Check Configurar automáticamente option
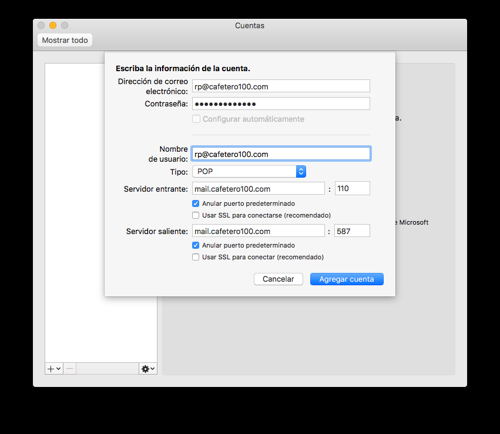The height and width of the screenshot is (434, 500). (196, 119)
